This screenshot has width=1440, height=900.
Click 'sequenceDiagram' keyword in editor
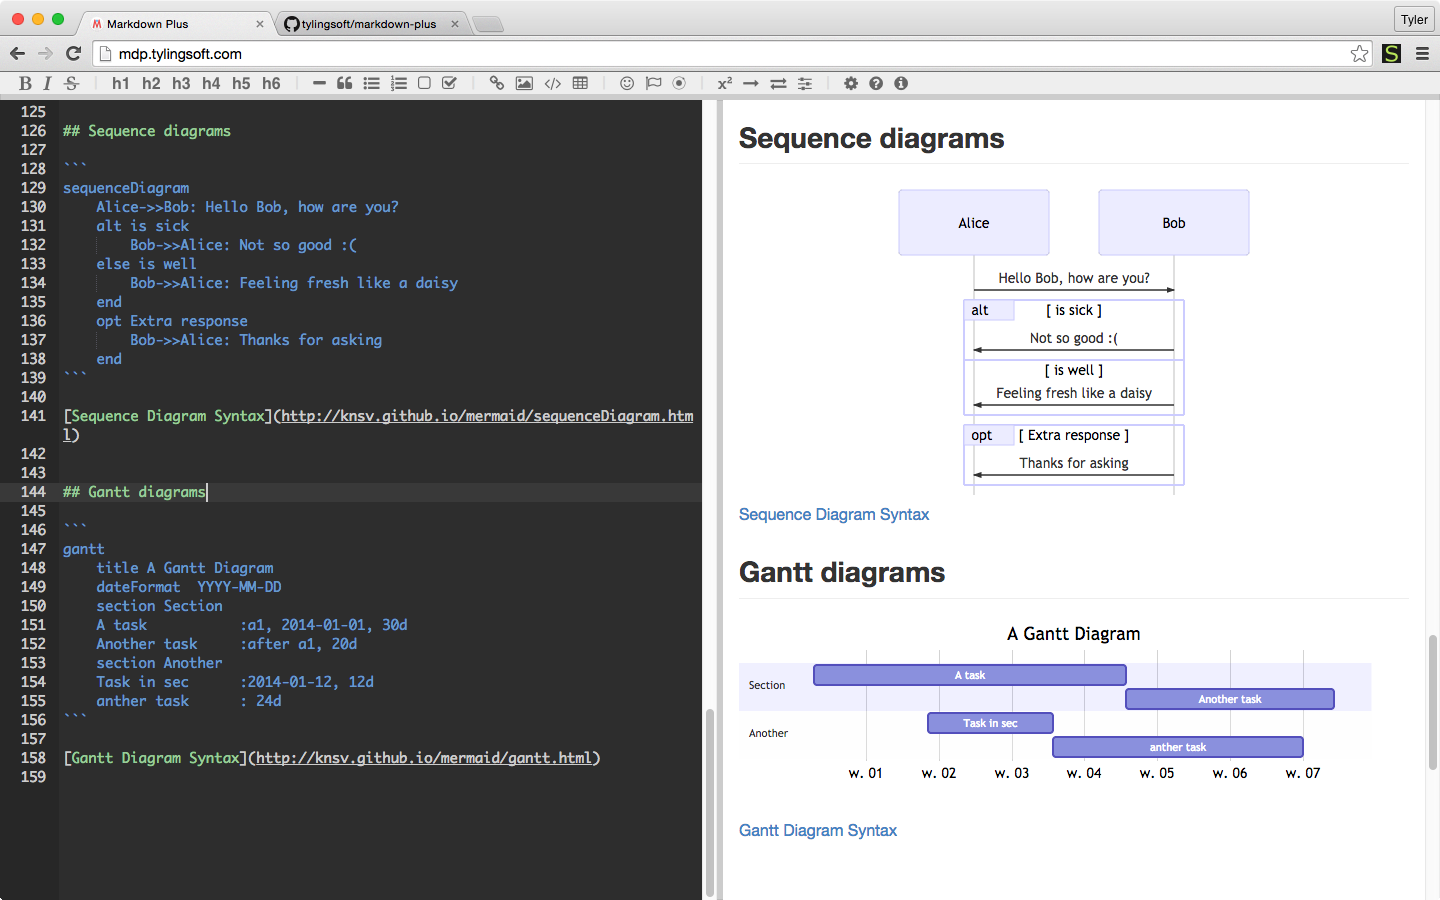click(126, 188)
